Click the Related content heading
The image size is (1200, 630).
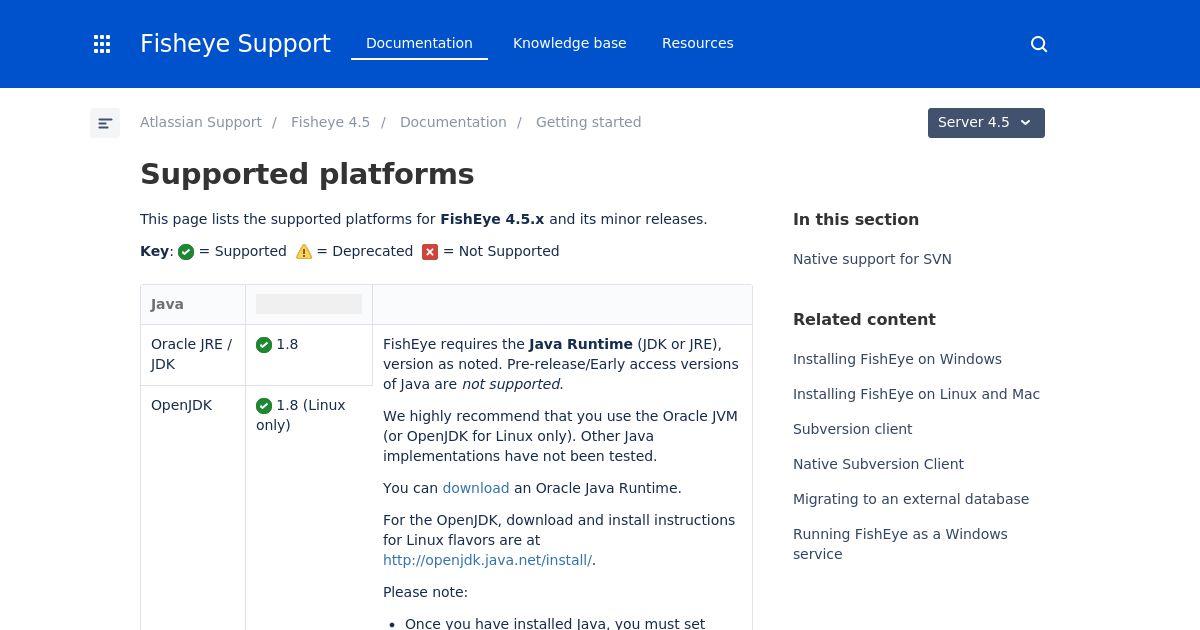click(864, 319)
